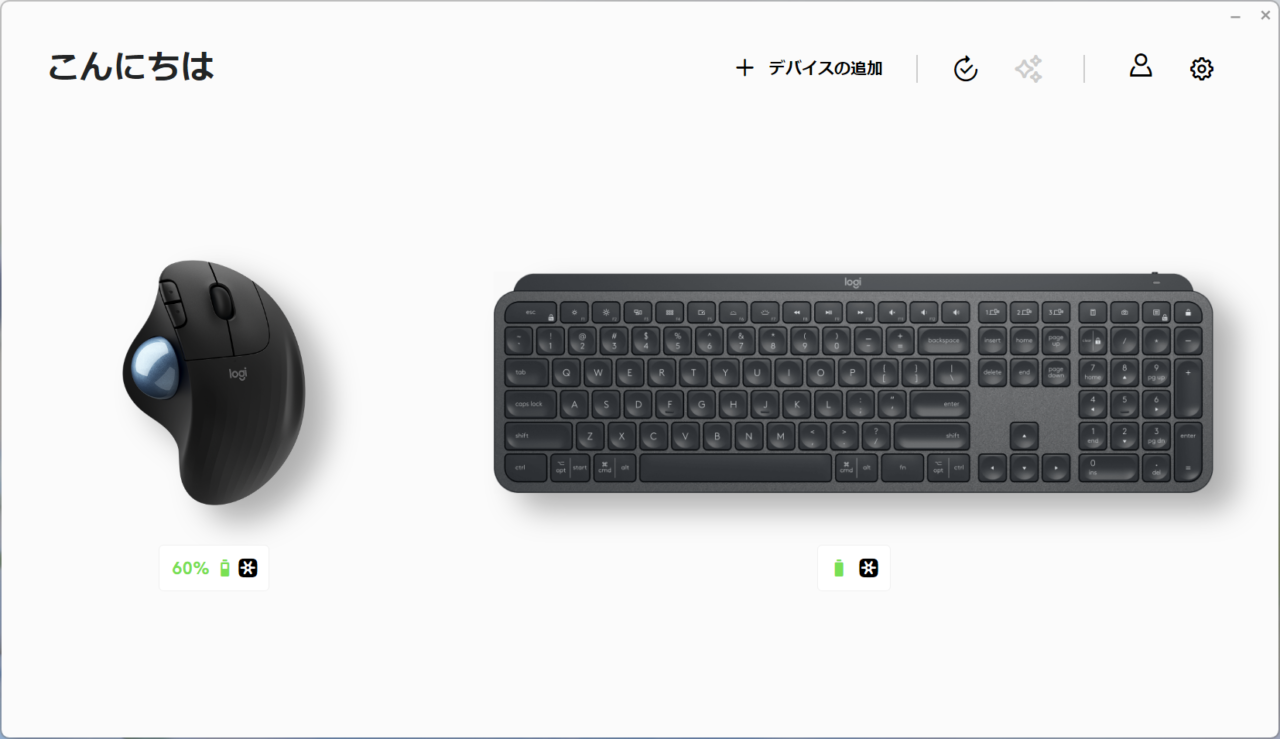
Task: Select the MX Keys keyboard device image
Action: pyautogui.click(x=853, y=383)
